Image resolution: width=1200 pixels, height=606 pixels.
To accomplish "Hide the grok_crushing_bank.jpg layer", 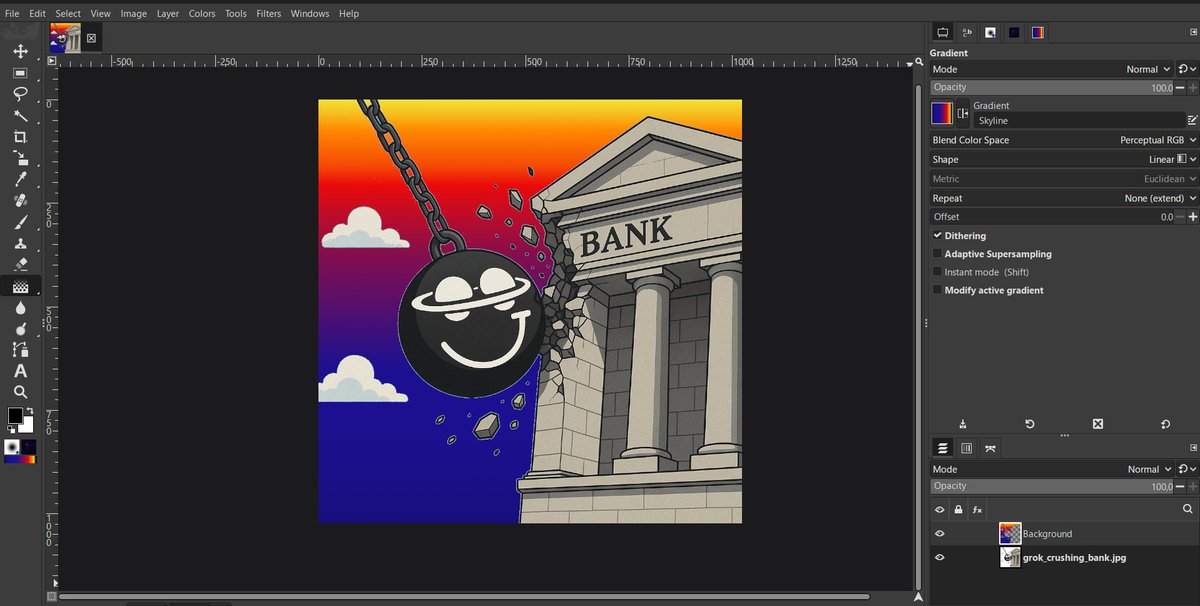I will click(939, 558).
